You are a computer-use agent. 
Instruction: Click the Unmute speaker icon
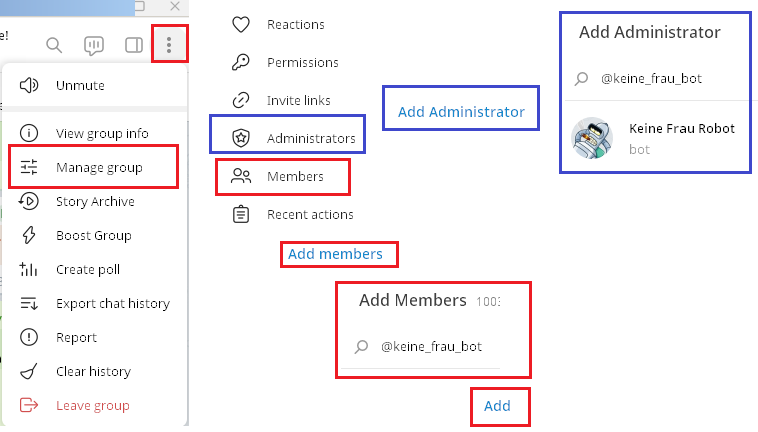29,86
